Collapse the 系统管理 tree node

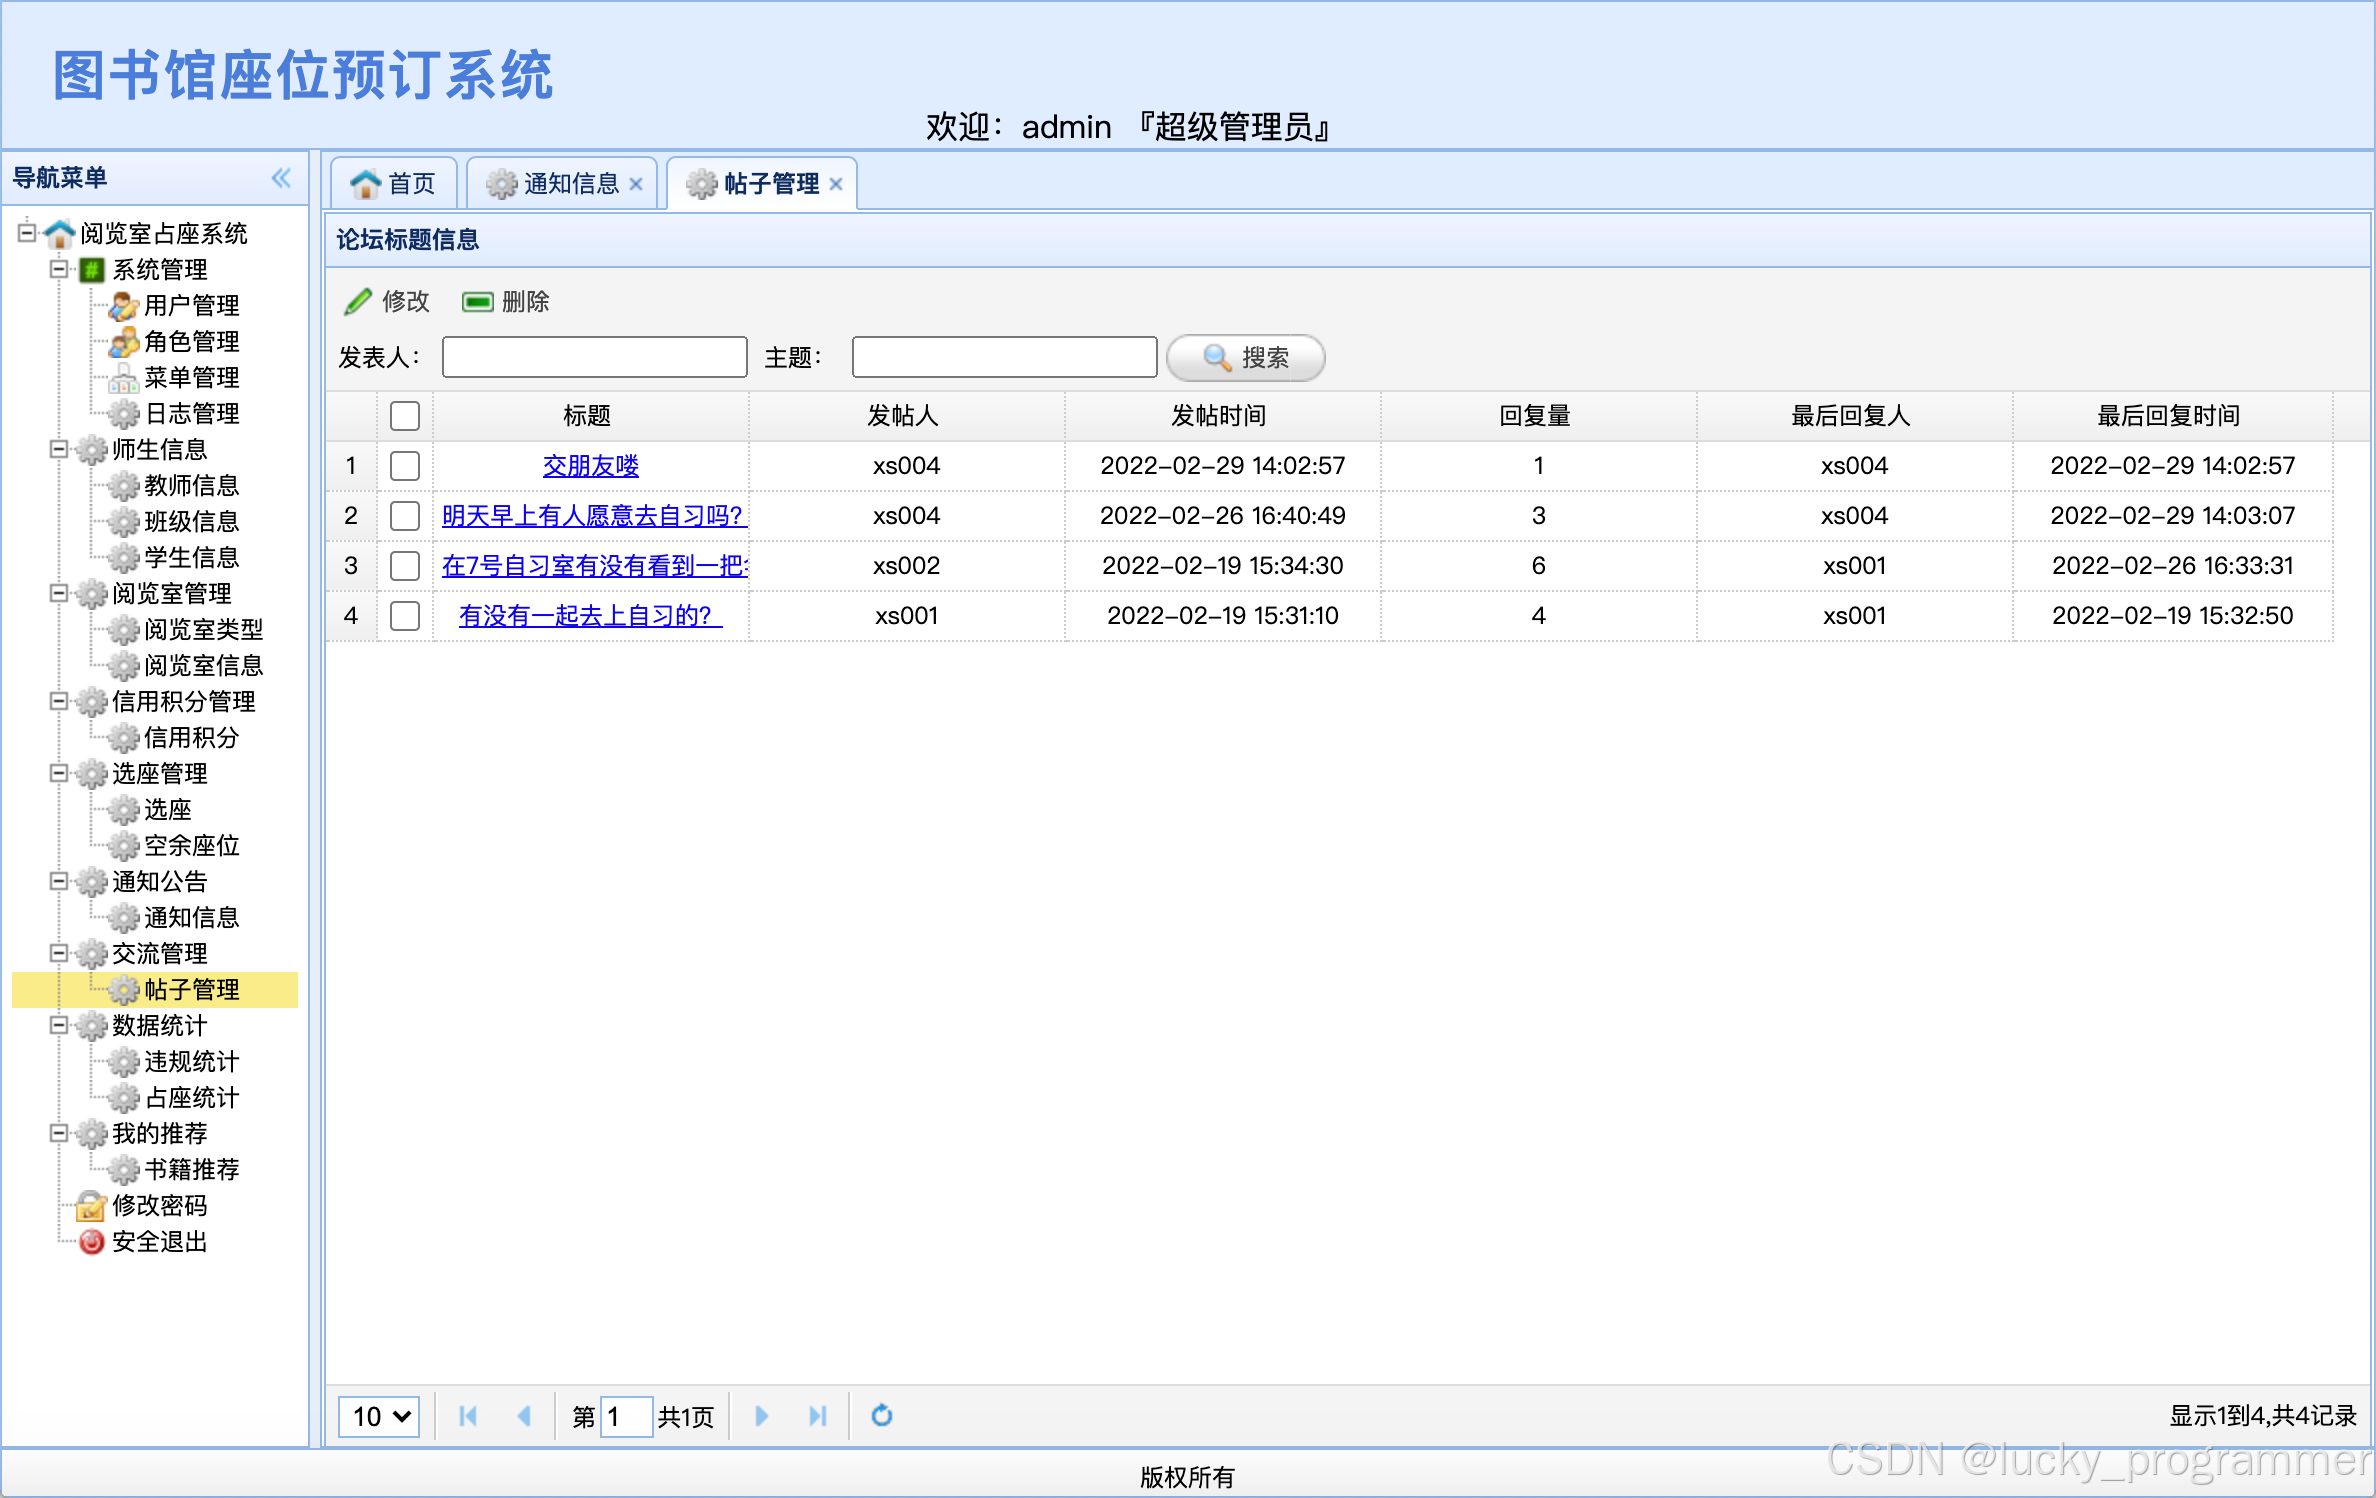pos(59,269)
